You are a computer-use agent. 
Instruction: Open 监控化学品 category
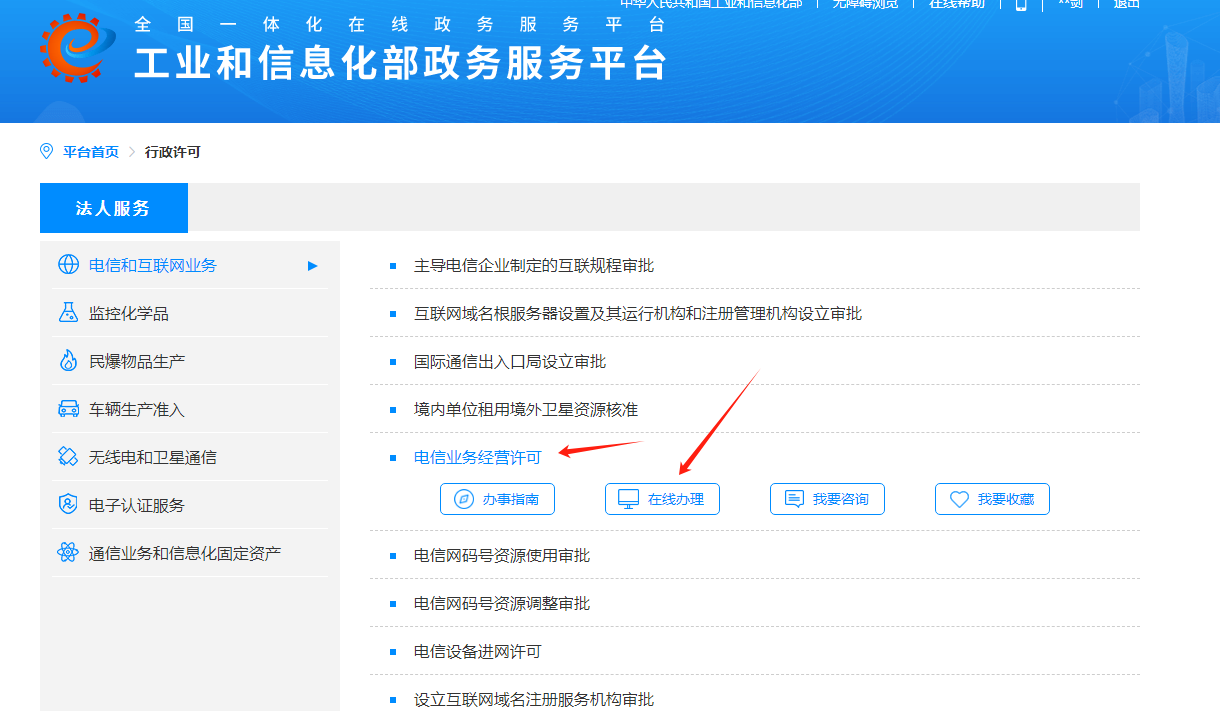pyautogui.click(x=190, y=313)
